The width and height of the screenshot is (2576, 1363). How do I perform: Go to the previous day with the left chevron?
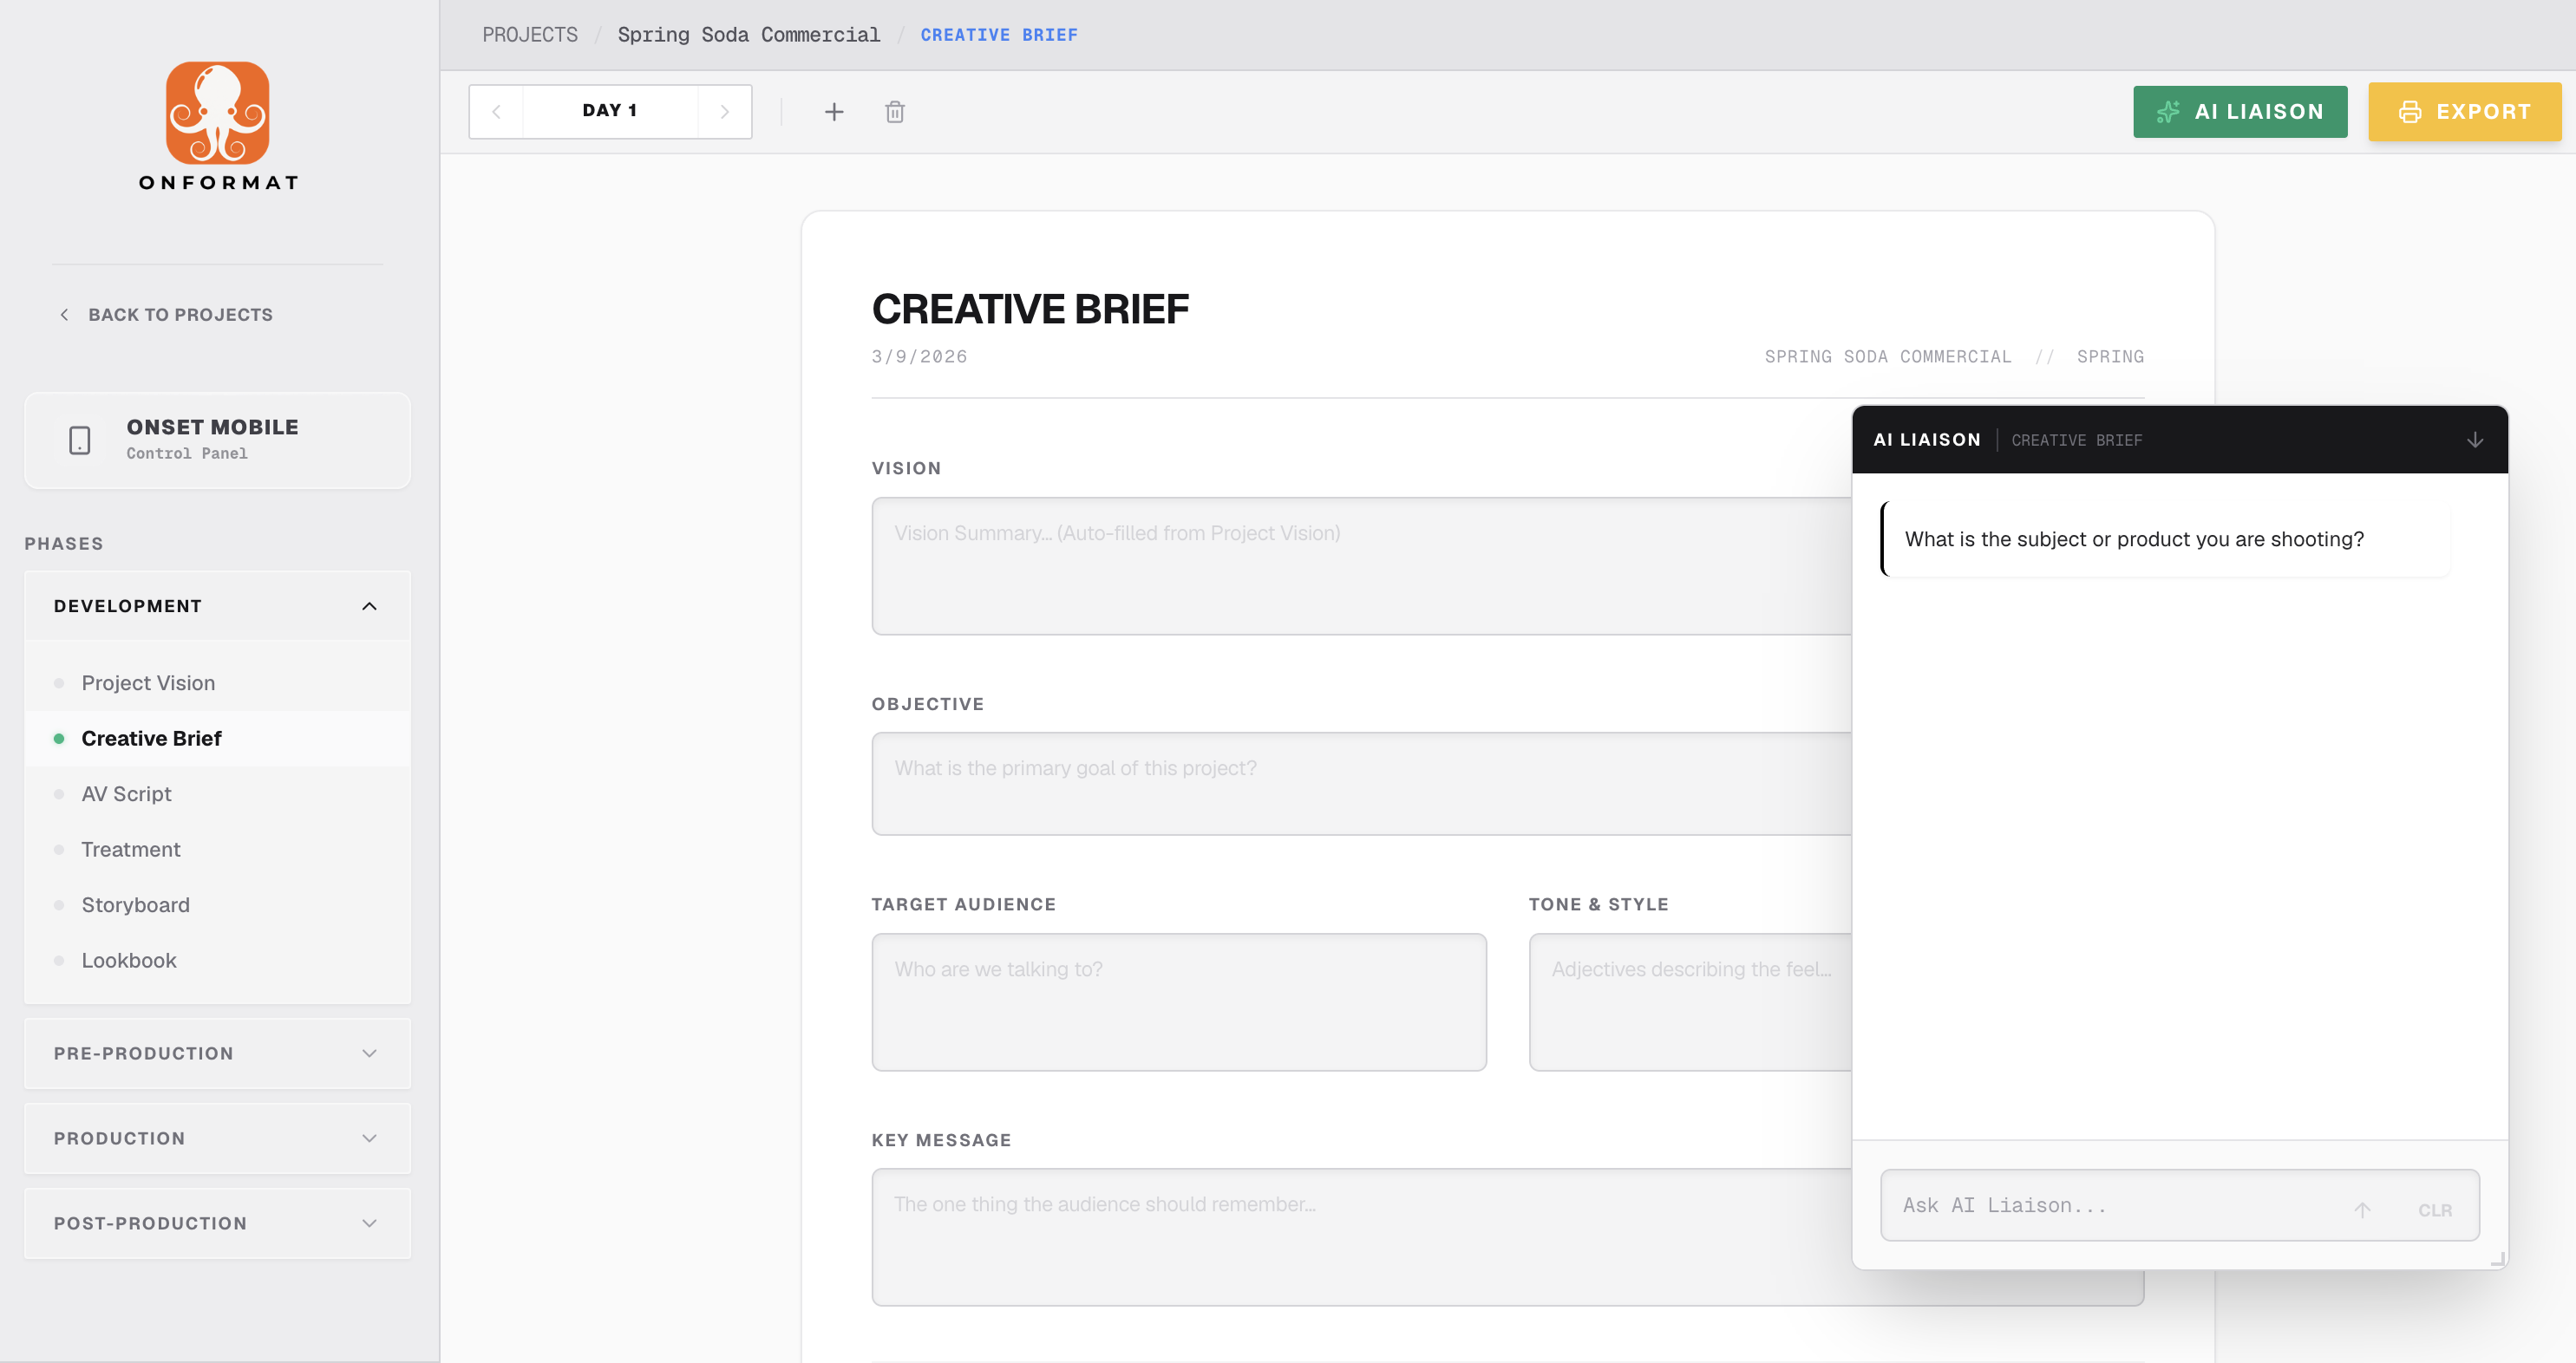pyautogui.click(x=496, y=111)
